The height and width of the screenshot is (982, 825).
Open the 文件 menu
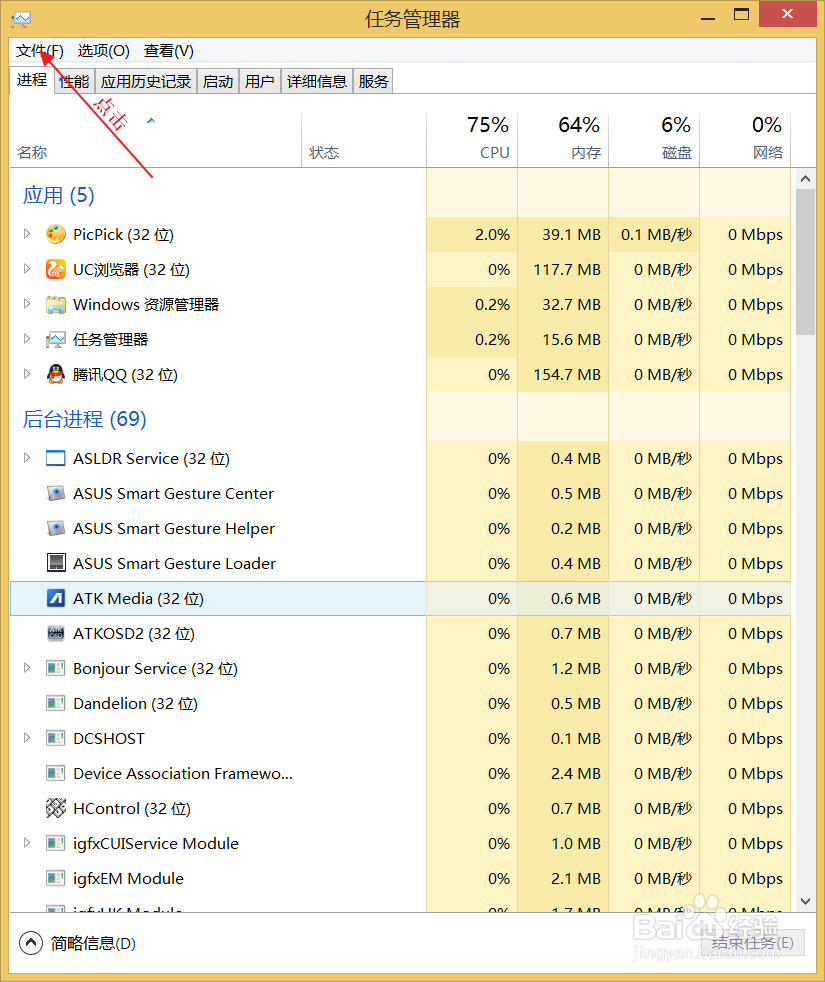39,50
